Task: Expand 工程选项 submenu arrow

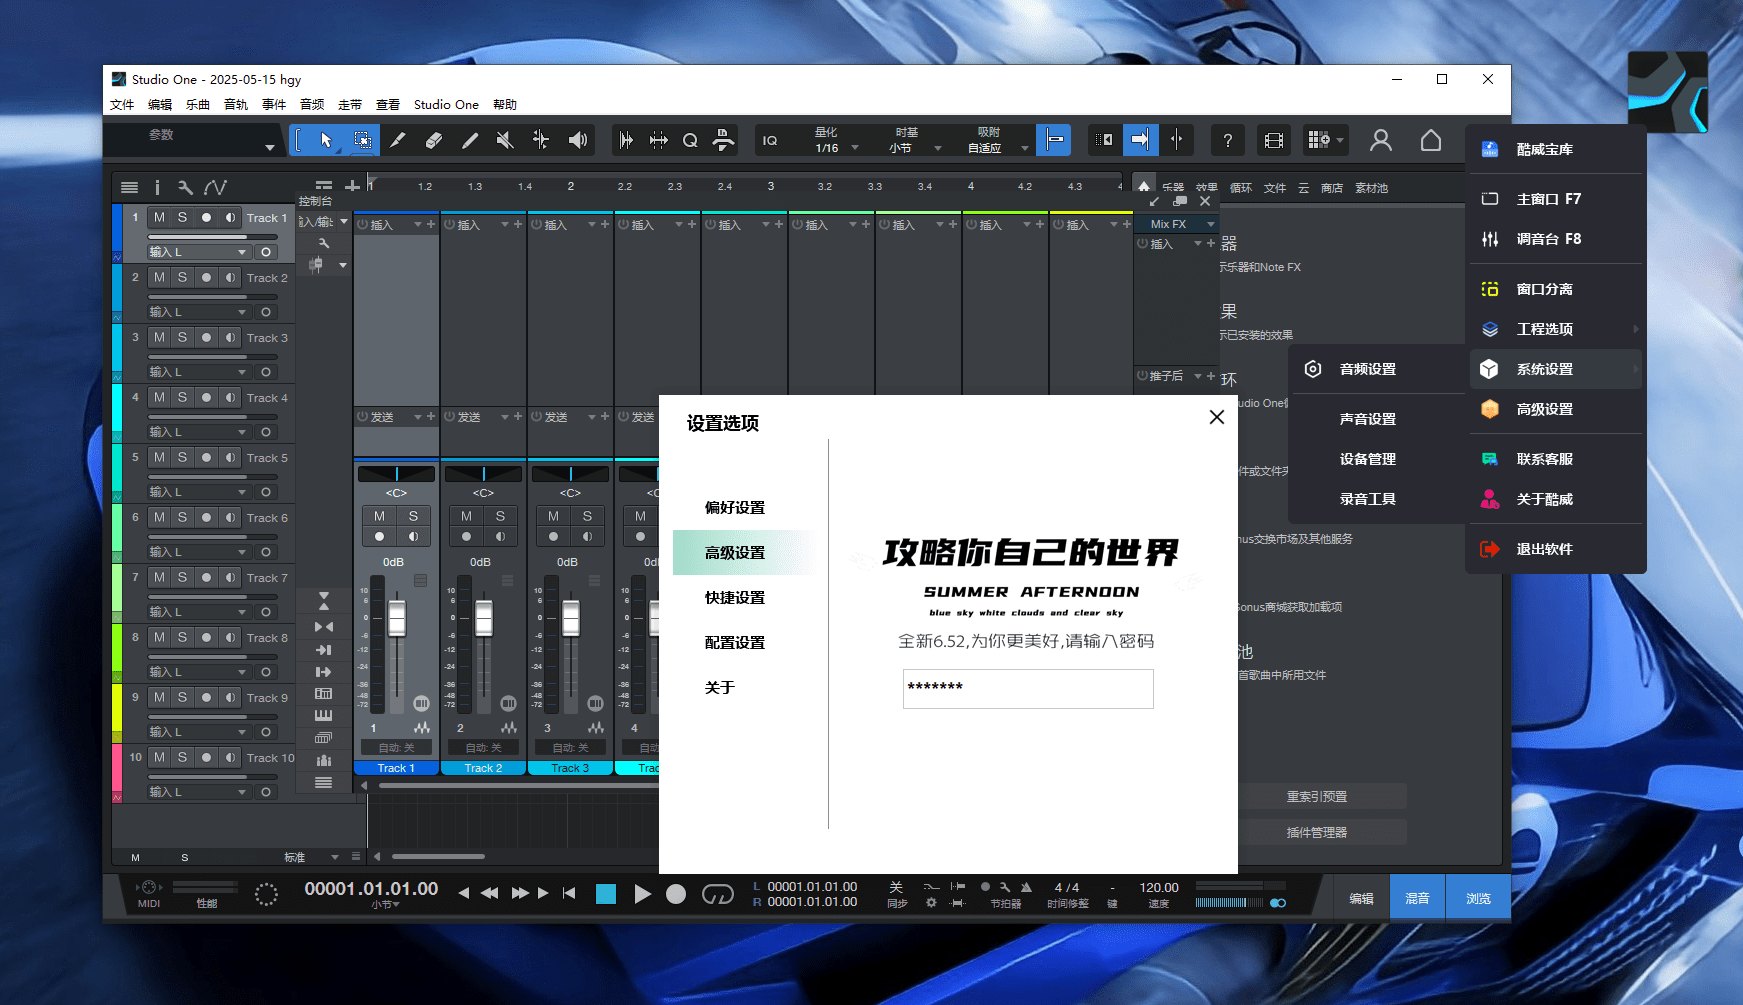Action: (x=1636, y=329)
